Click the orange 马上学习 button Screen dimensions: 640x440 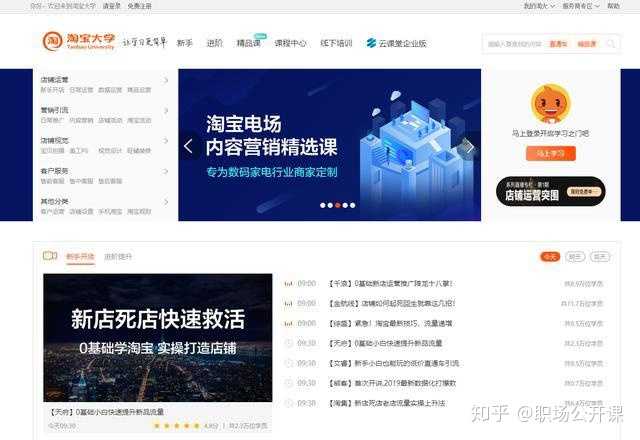pyautogui.click(x=551, y=153)
